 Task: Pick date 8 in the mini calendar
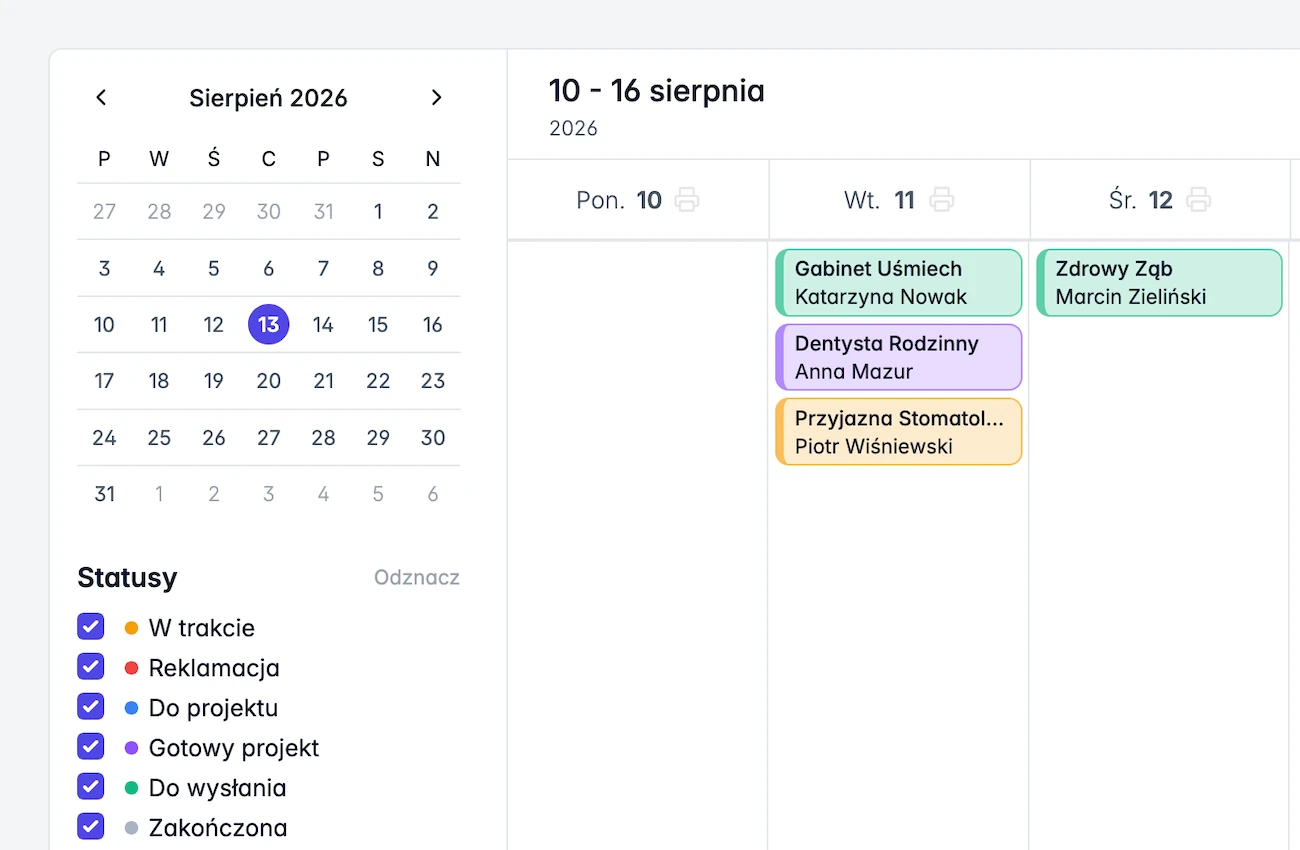tap(378, 268)
